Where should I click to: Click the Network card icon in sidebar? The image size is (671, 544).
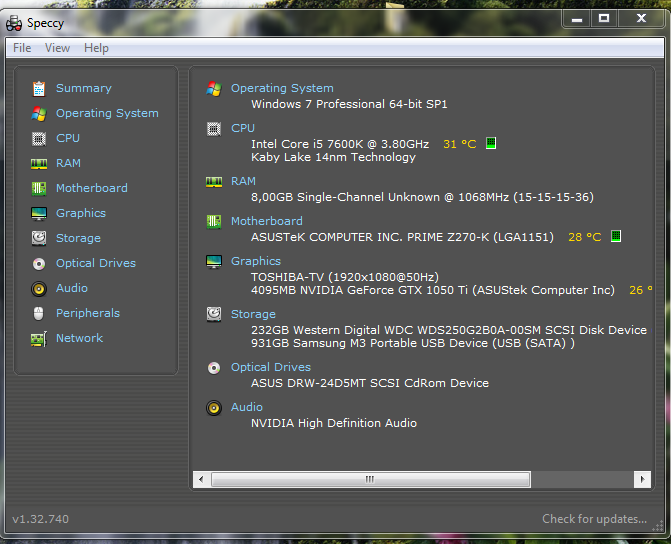(x=39, y=339)
